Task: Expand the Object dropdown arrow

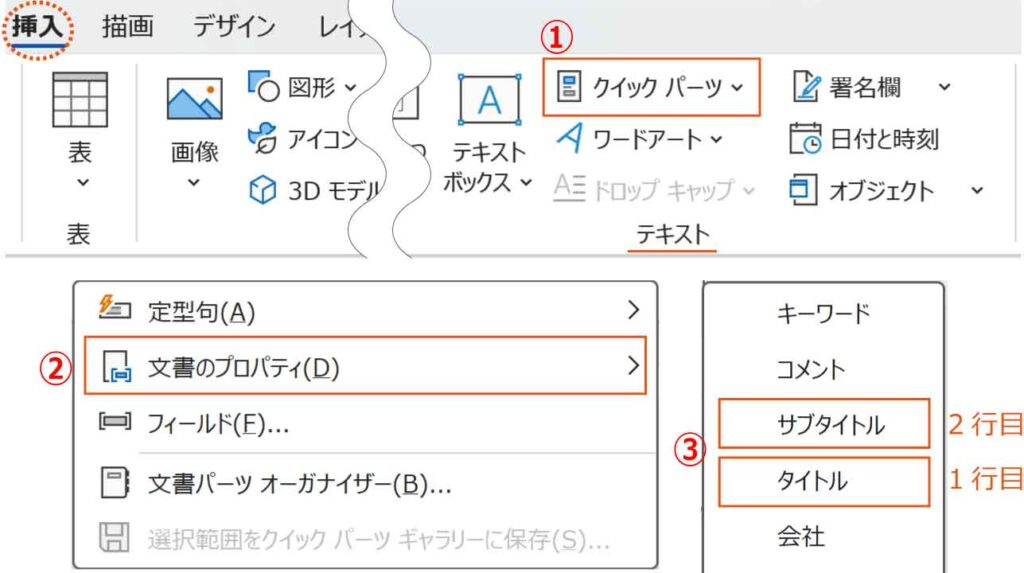Action: [x=977, y=190]
